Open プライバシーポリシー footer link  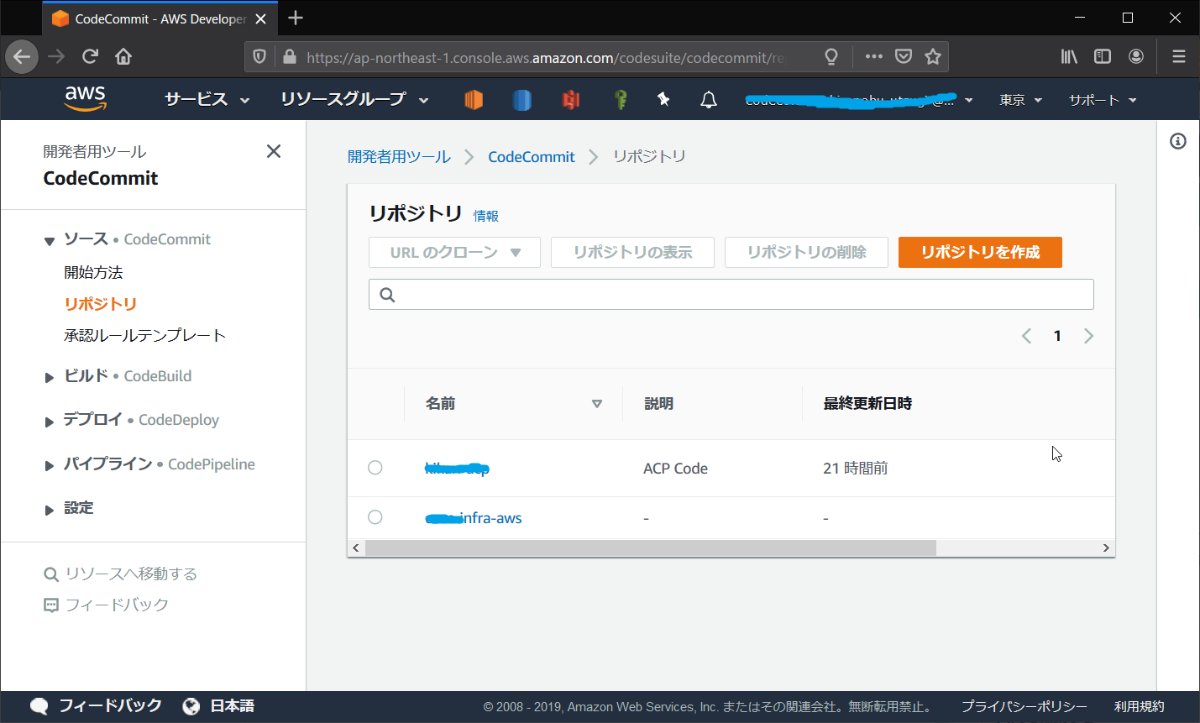click(x=1024, y=706)
